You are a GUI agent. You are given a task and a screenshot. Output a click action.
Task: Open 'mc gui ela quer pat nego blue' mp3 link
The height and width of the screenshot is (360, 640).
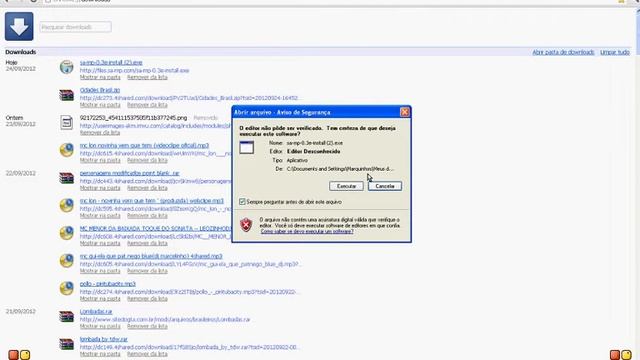(x=151, y=256)
